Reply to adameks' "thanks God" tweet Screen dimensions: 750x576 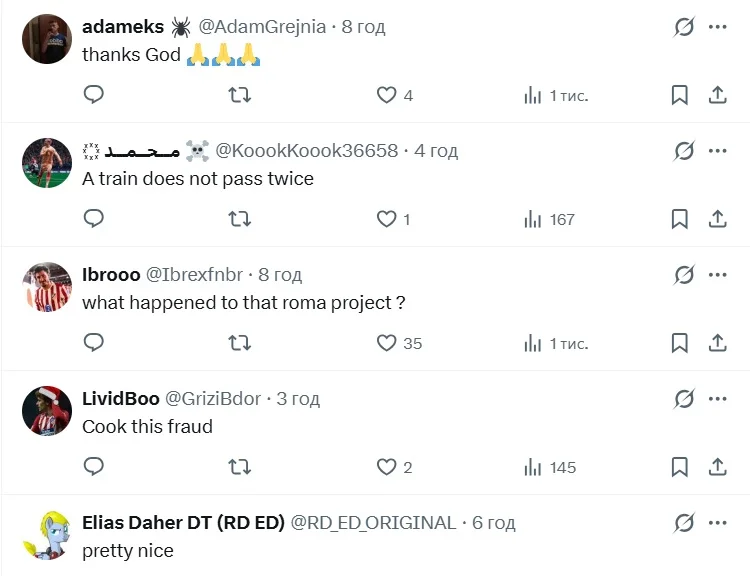point(93,95)
